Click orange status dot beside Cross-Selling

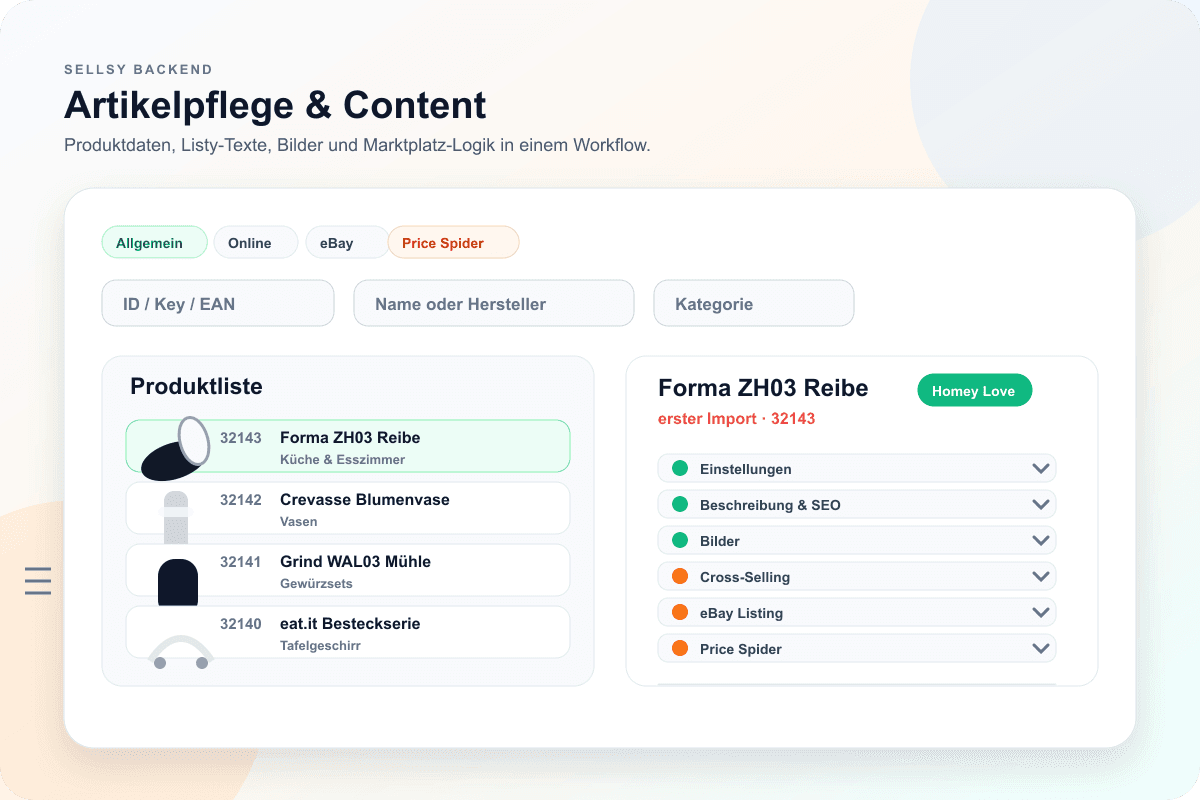[680, 576]
